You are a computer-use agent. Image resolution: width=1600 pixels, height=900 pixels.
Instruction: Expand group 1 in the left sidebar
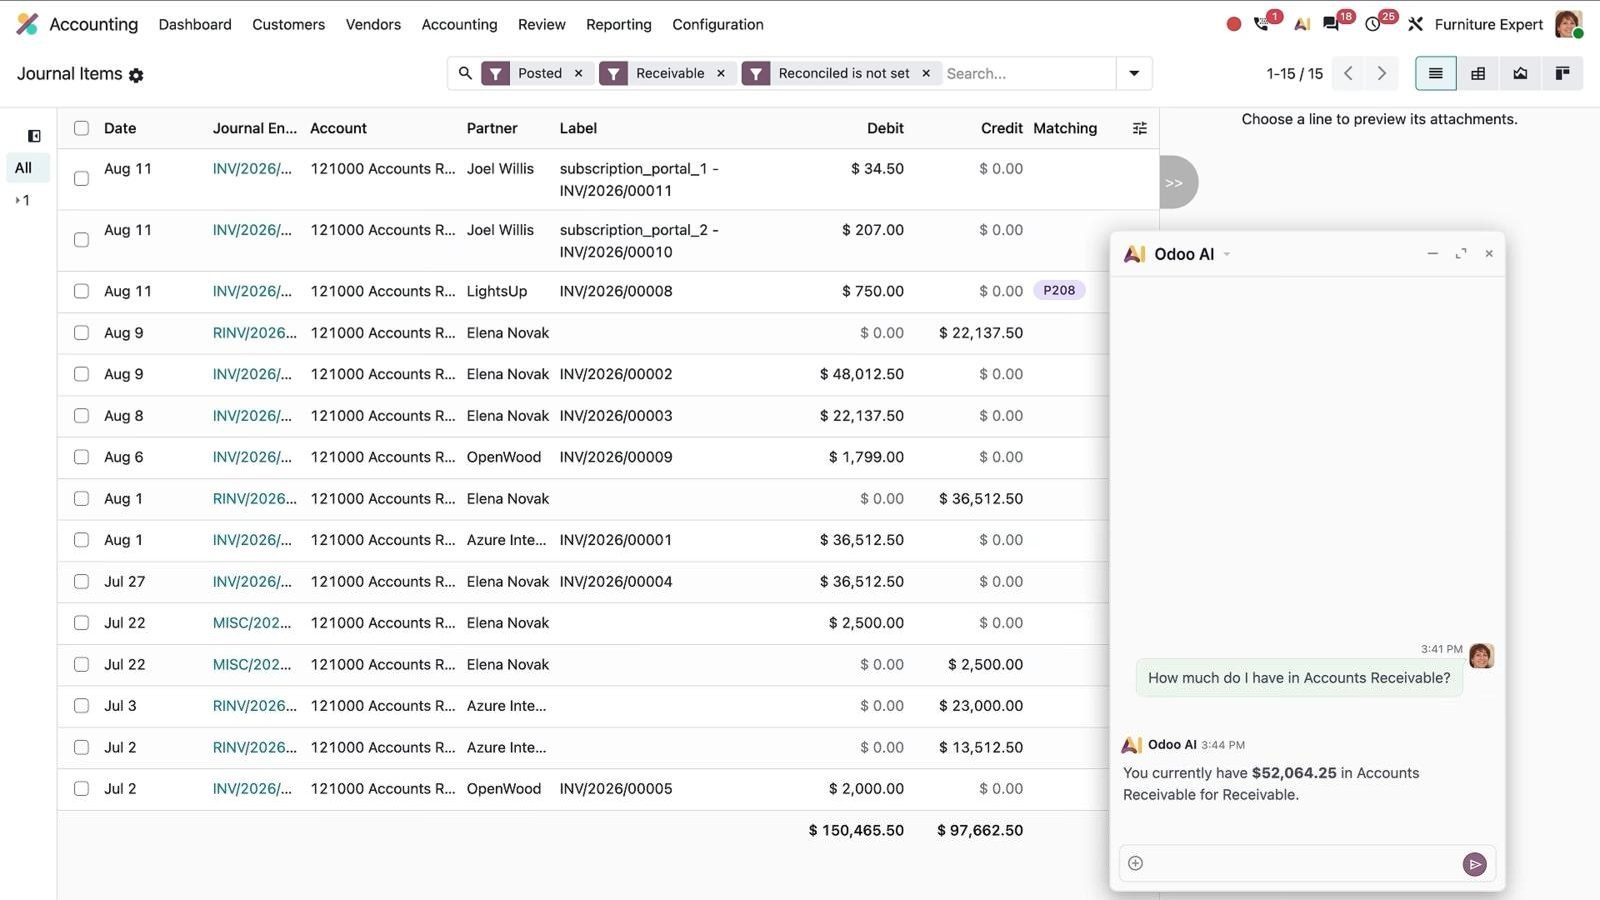[x=23, y=200]
